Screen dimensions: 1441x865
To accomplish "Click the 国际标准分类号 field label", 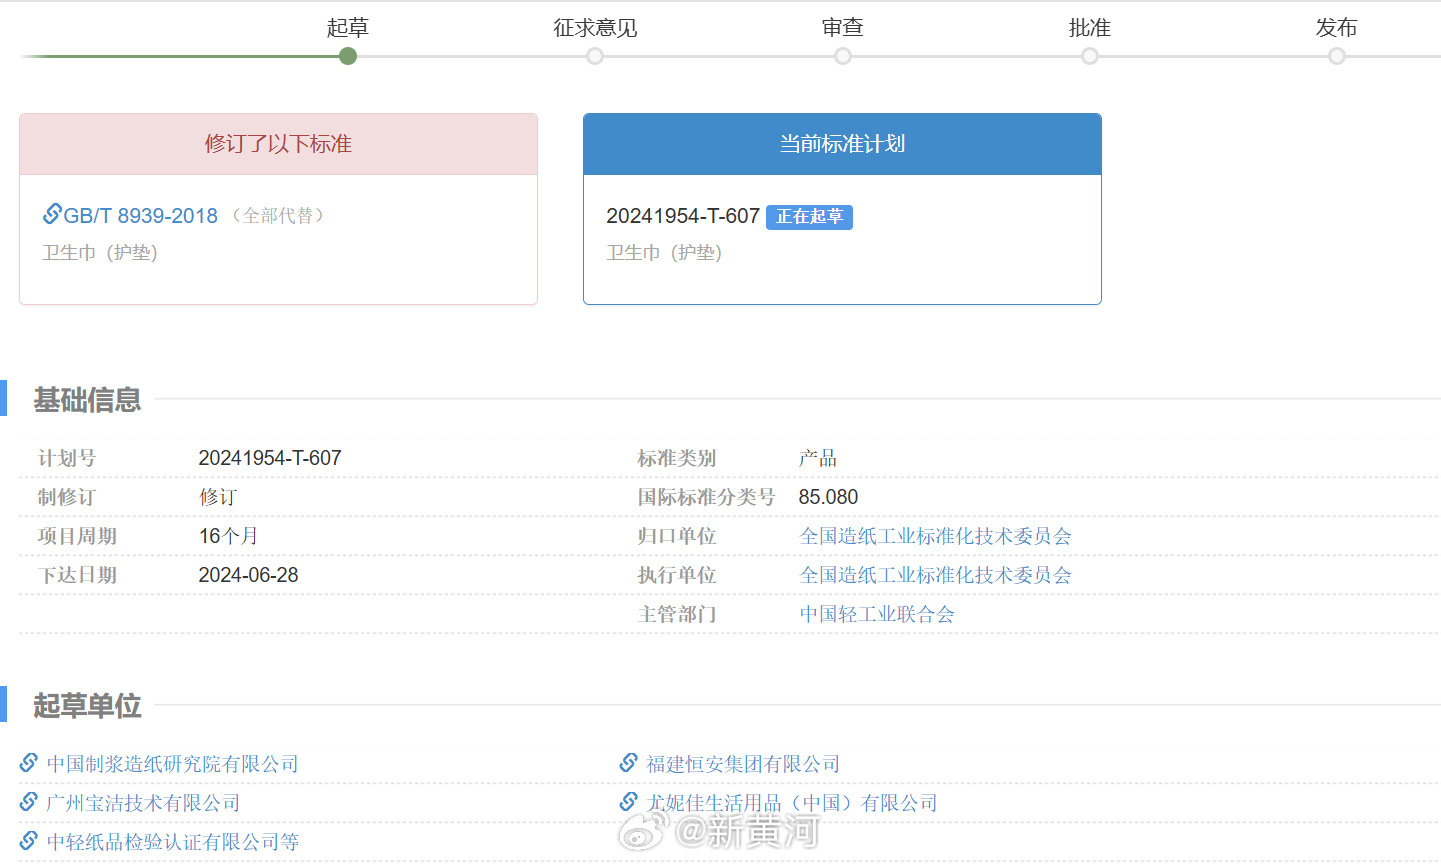I will [706, 497].
